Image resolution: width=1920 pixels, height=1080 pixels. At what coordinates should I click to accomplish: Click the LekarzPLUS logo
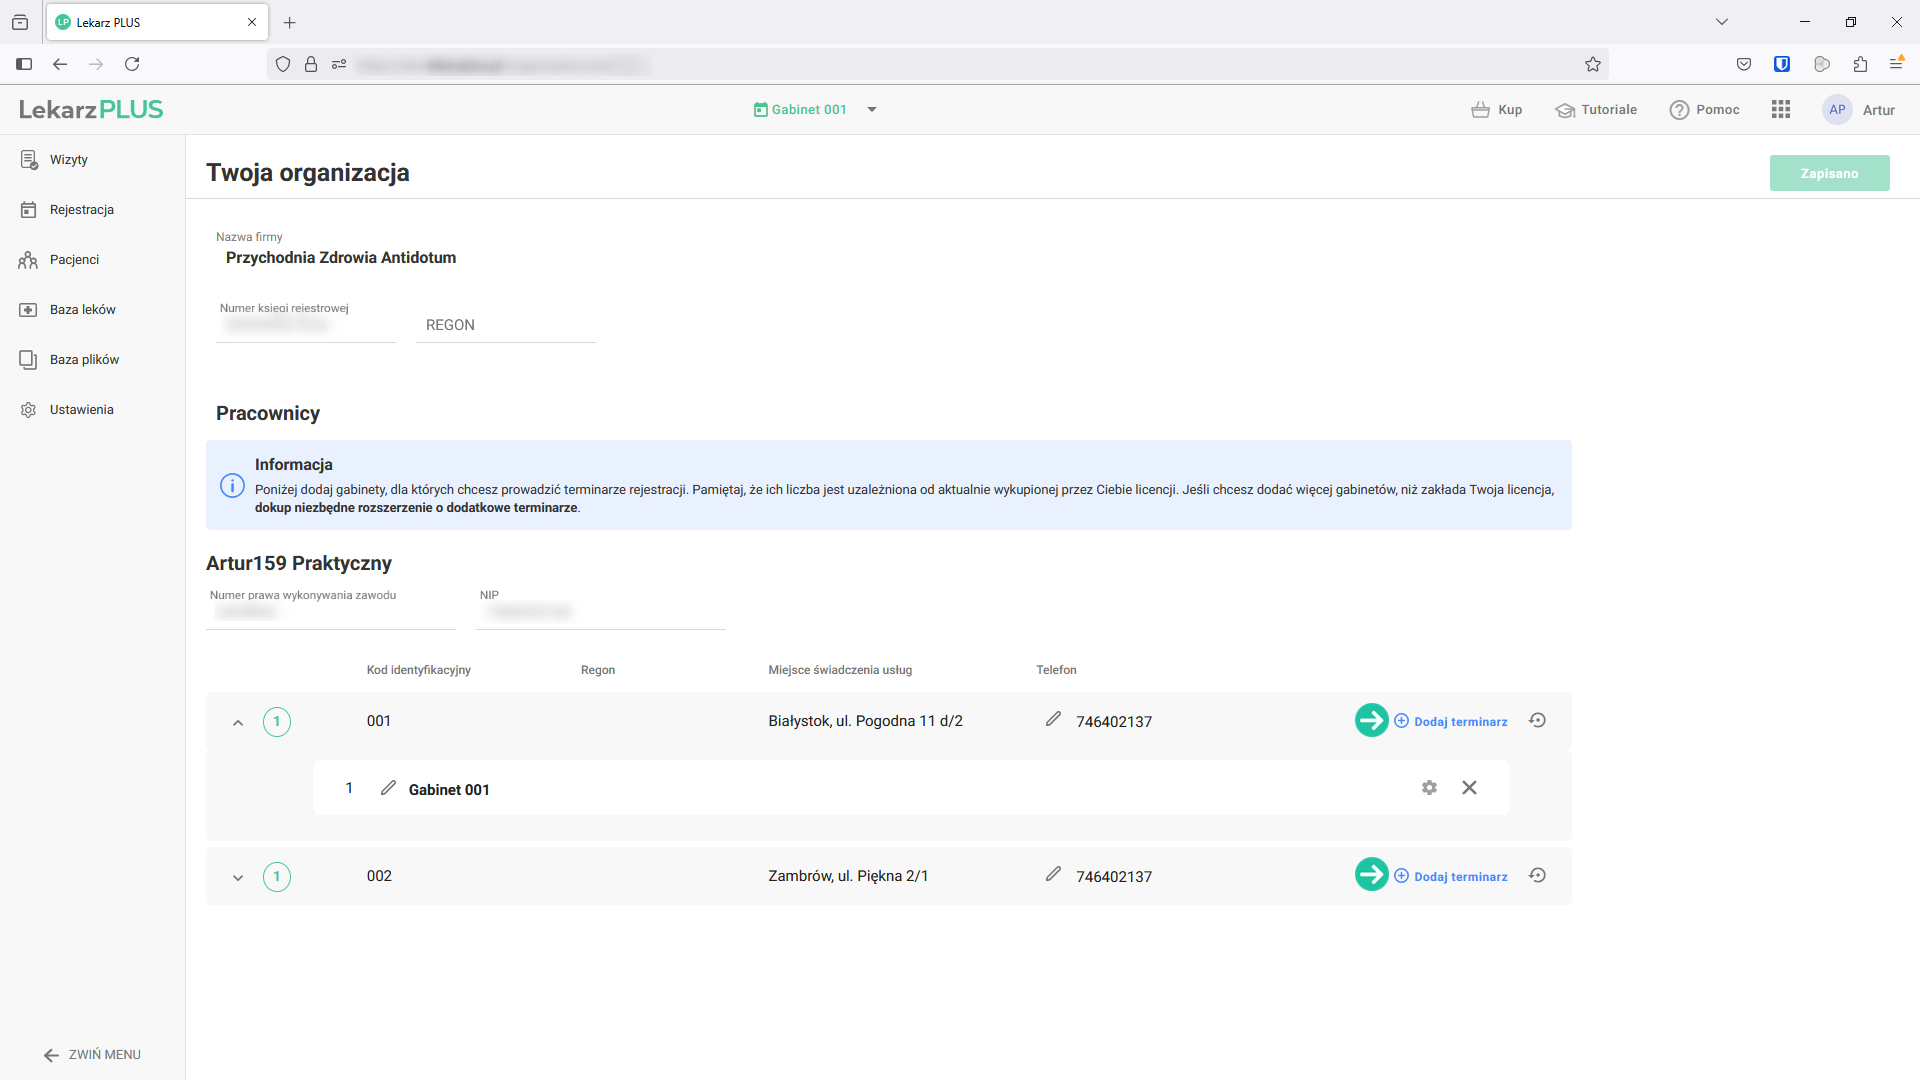[x=91, y=110]
